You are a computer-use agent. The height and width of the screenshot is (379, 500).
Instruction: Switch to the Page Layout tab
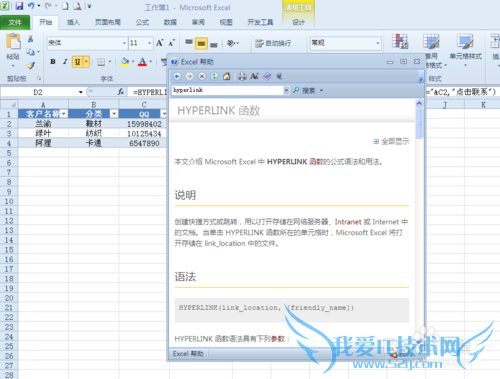click(x=108, y=22)
